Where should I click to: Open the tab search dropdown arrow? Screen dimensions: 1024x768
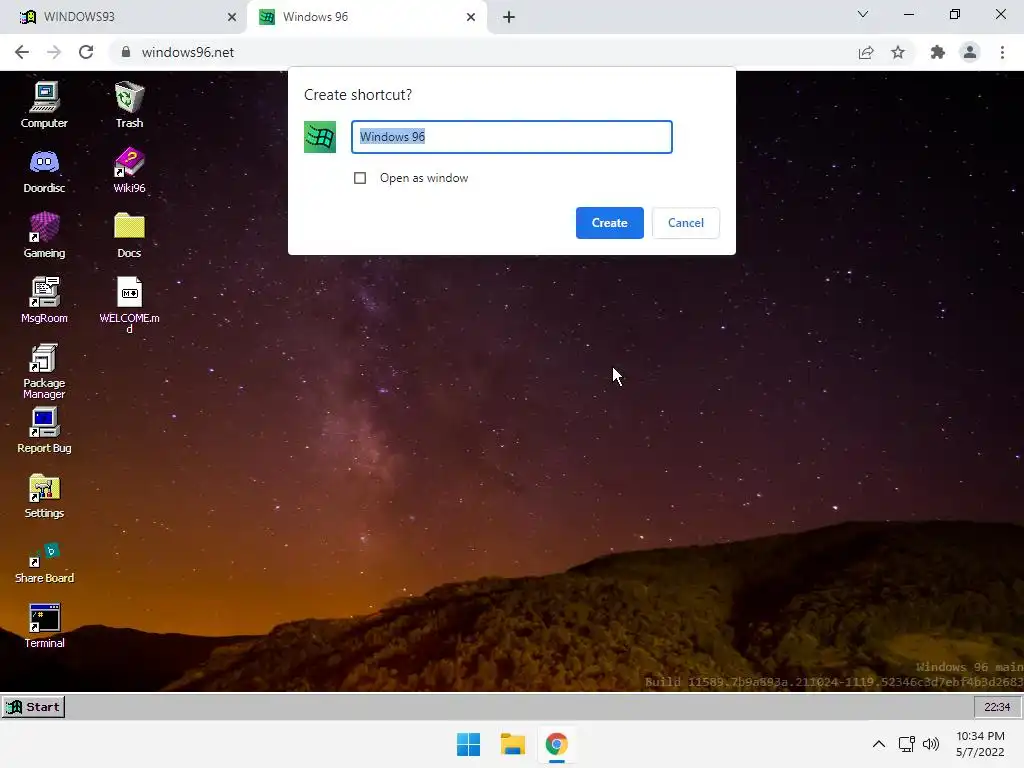click(x=863, y=14)
